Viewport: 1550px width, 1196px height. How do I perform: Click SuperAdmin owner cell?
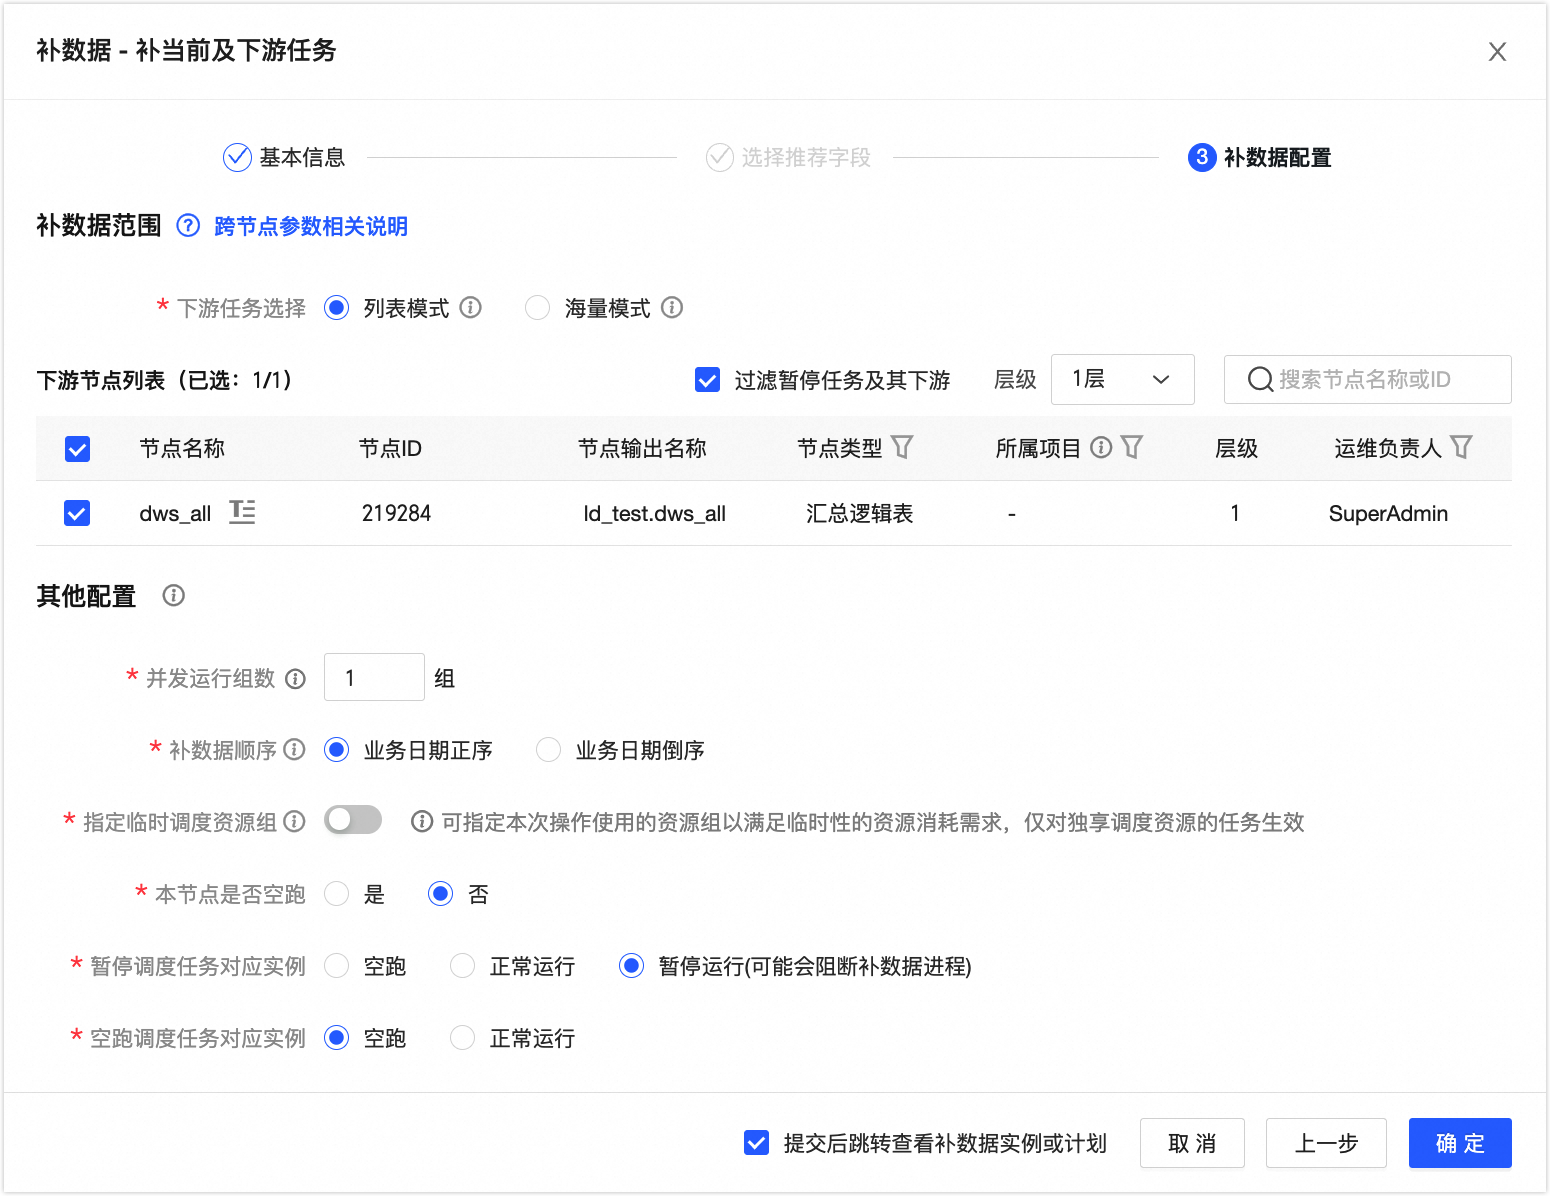point(1388,513)
